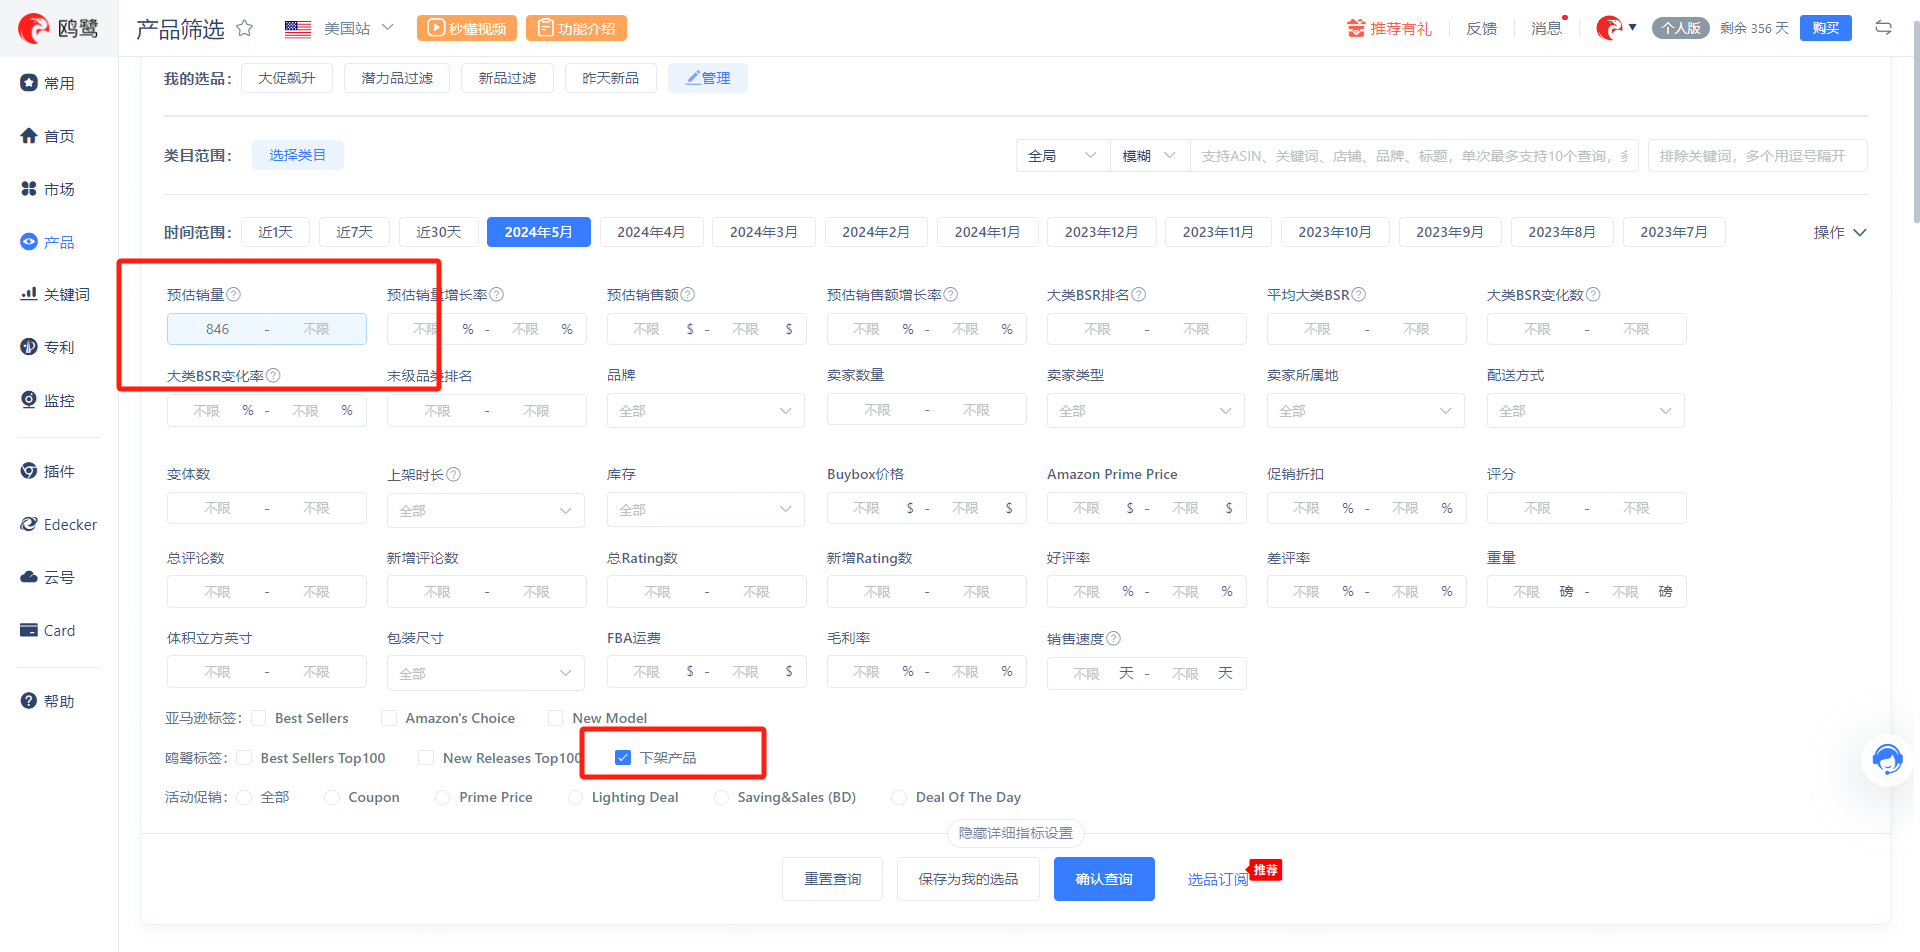Favorite page with star icon beside 产品筛选
The height and width of the screenshot is (952, 1920).
[x=244, y=28]
